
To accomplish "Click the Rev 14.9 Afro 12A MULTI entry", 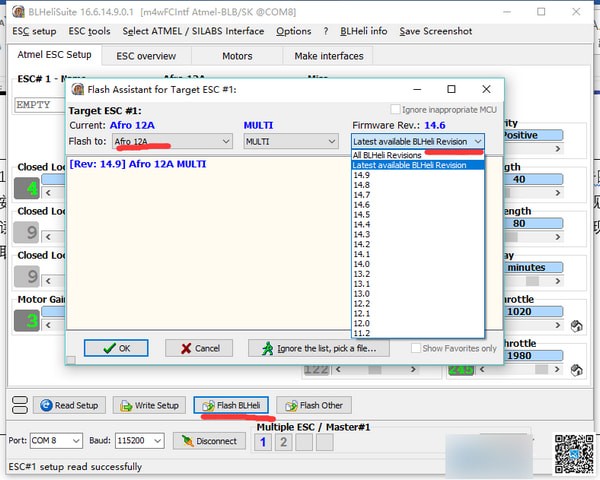I will click(138, 164).
